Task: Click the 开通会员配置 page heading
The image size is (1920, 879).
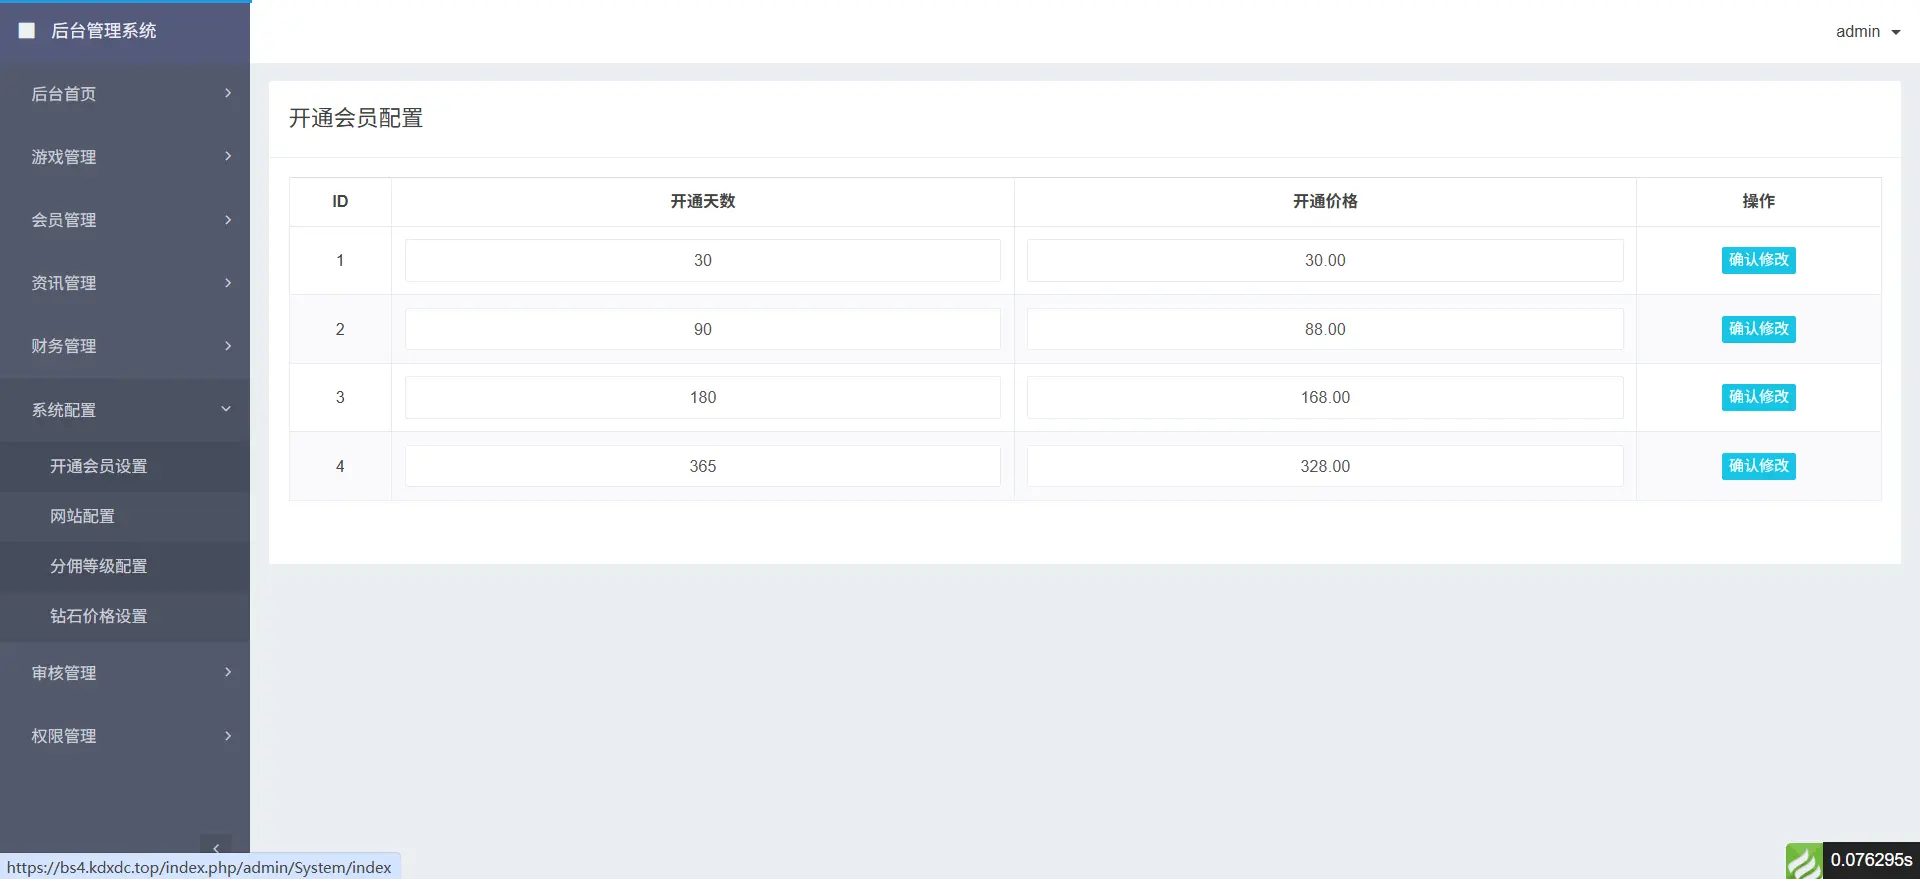Action: pos(356,118)
